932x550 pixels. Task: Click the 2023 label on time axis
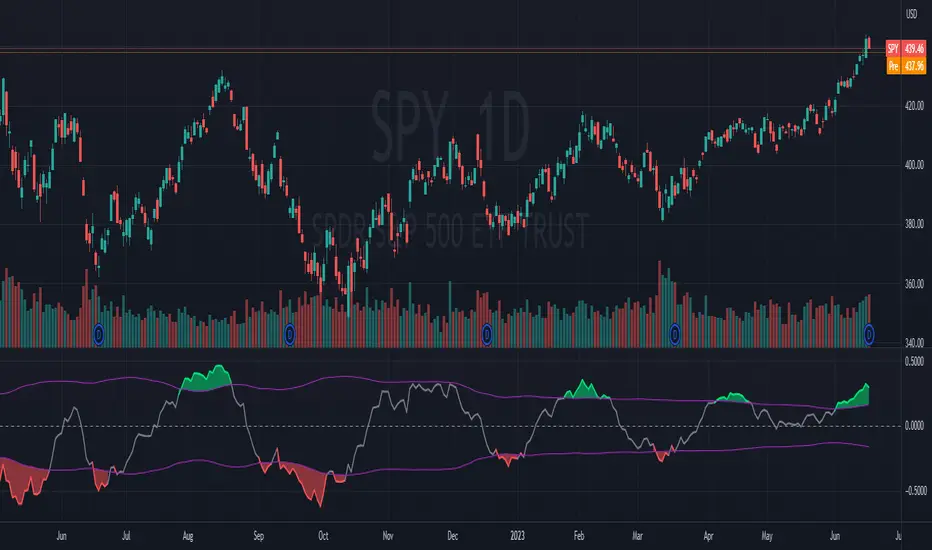click(x=518, y=536)
